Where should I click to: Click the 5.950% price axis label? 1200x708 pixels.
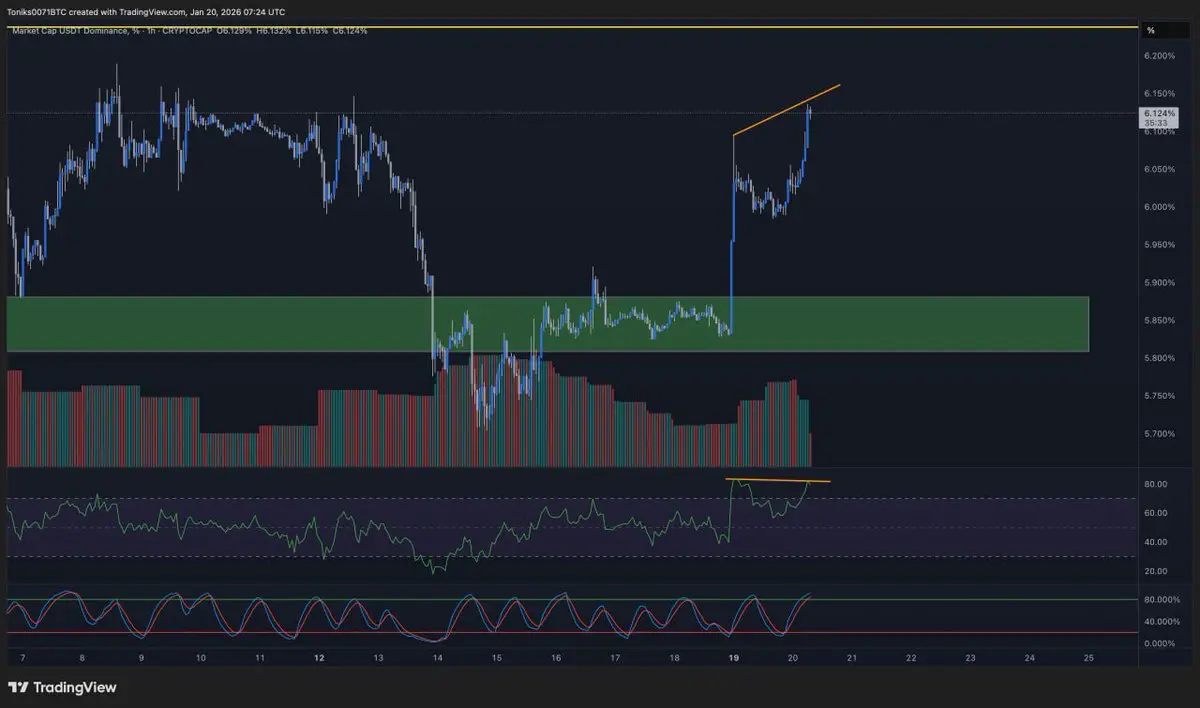[x=1160, y=245]
